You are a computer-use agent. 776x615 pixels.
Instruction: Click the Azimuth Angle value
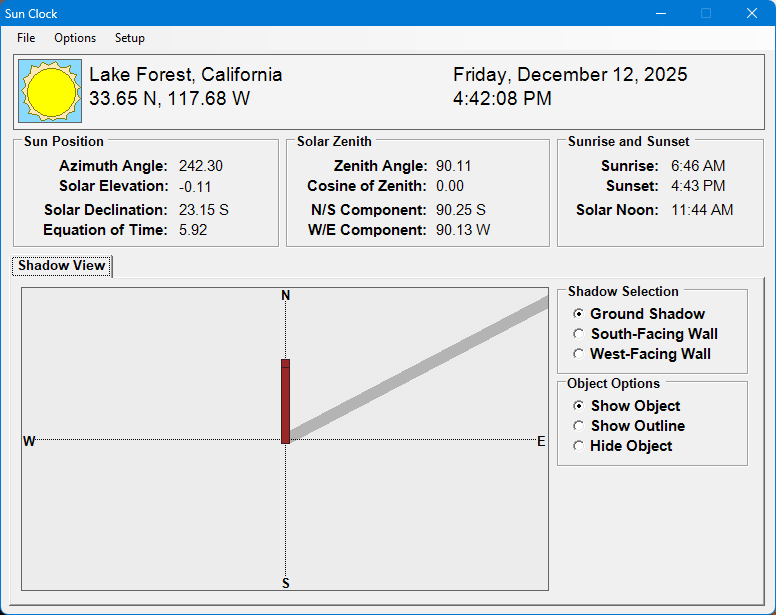point(201,166)
